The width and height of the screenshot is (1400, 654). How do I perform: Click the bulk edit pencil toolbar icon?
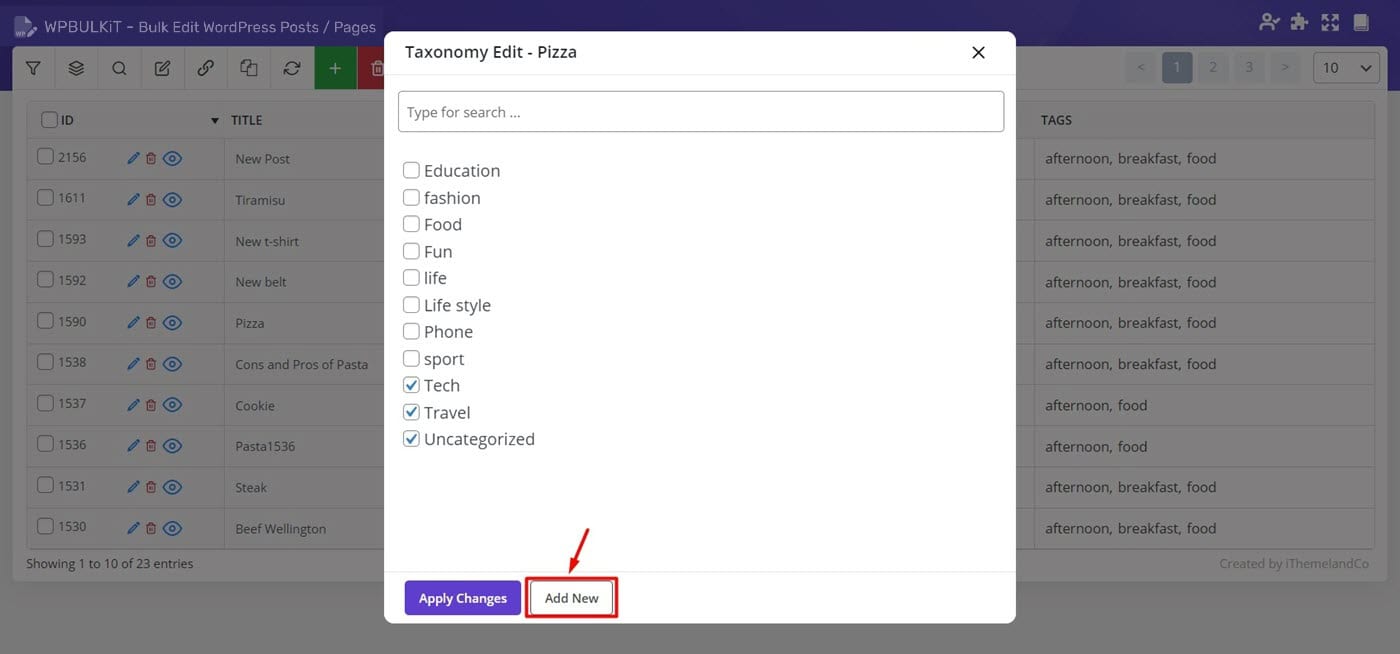point(162,67)
